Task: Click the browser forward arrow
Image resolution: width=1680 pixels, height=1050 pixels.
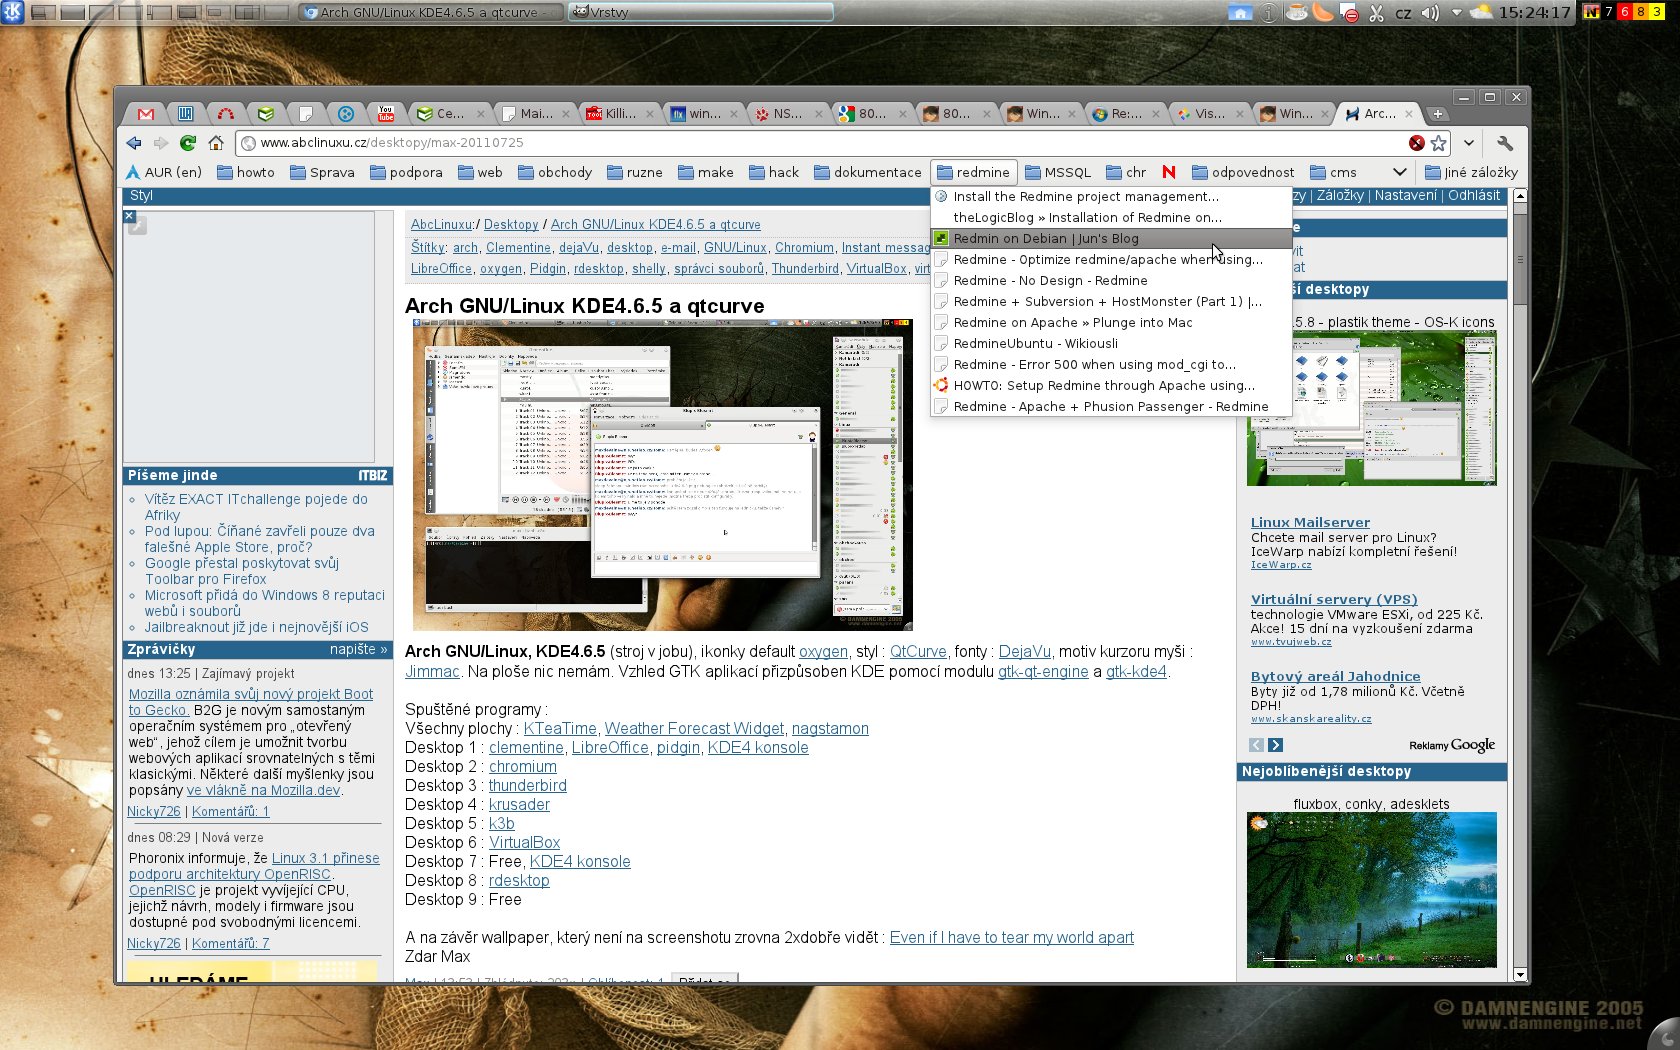Action: pyautogui.click(x=161, y=143)
